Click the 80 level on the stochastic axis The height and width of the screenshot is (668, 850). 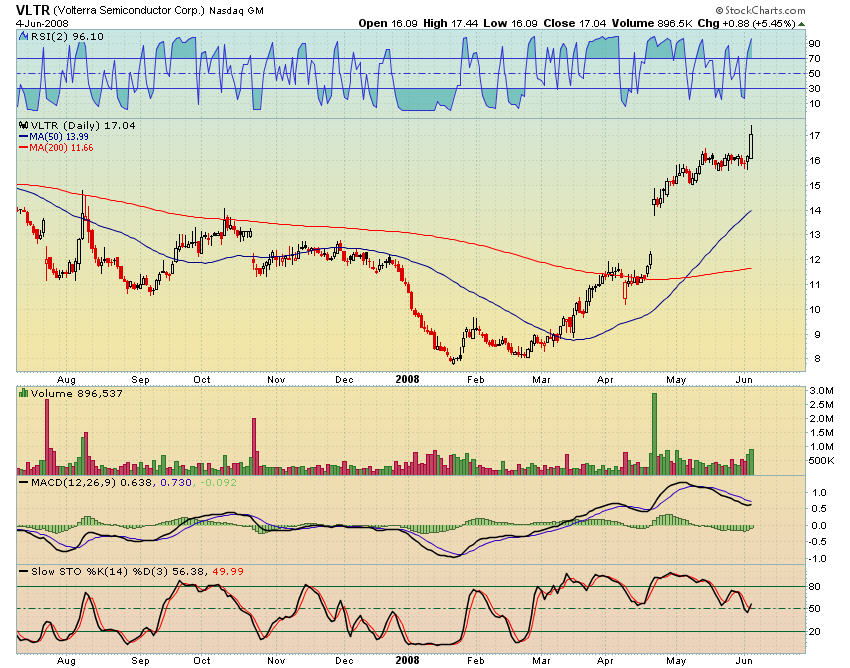pos(814,587)
